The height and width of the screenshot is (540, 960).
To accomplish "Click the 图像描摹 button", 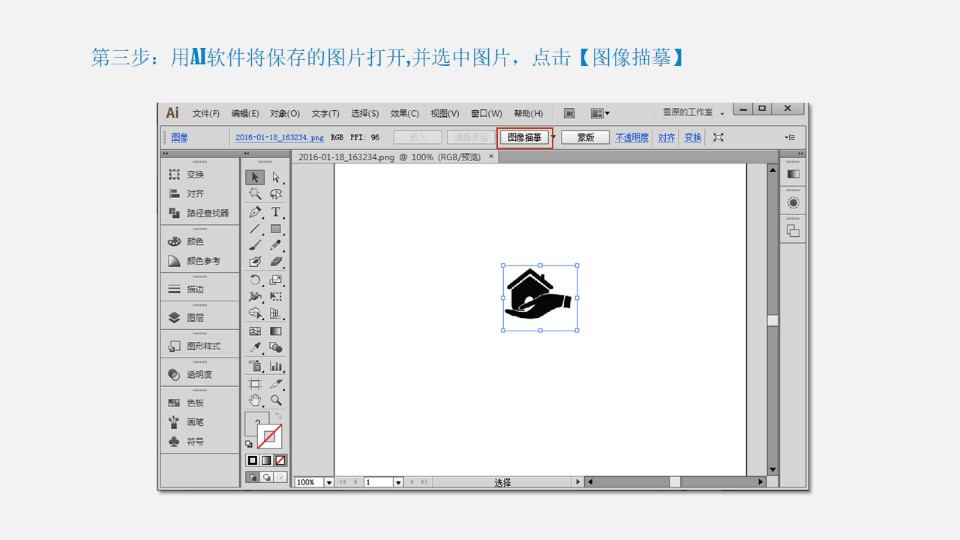I will click(x=525, y=137).
